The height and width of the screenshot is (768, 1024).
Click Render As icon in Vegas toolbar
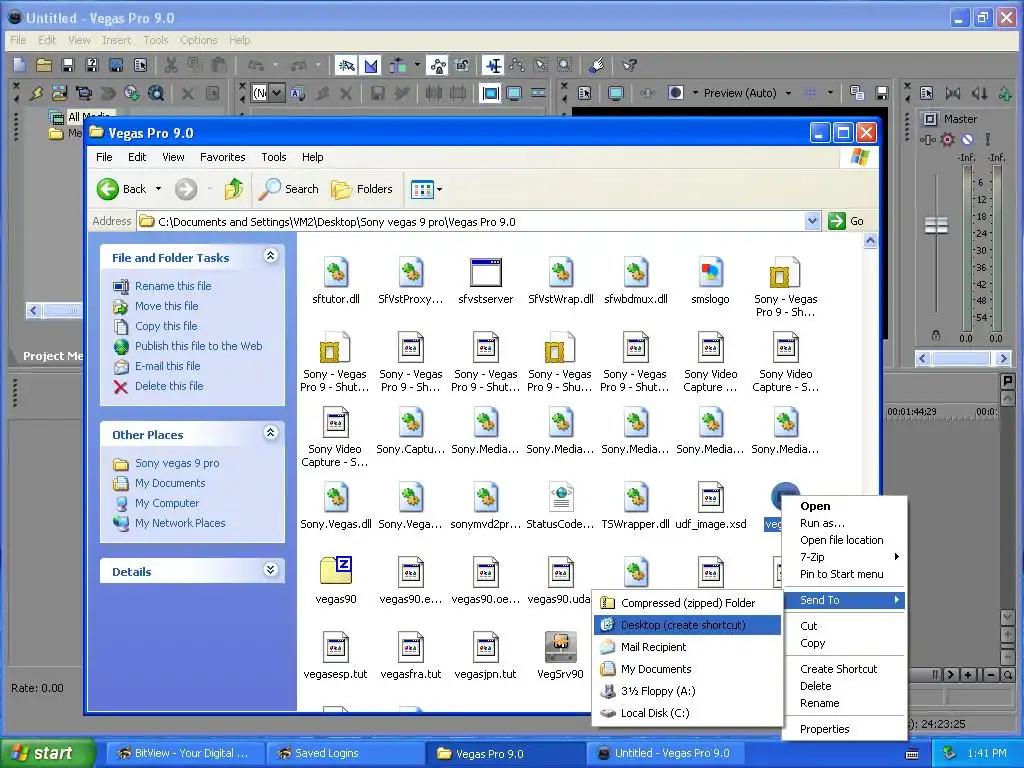[116, 65]
